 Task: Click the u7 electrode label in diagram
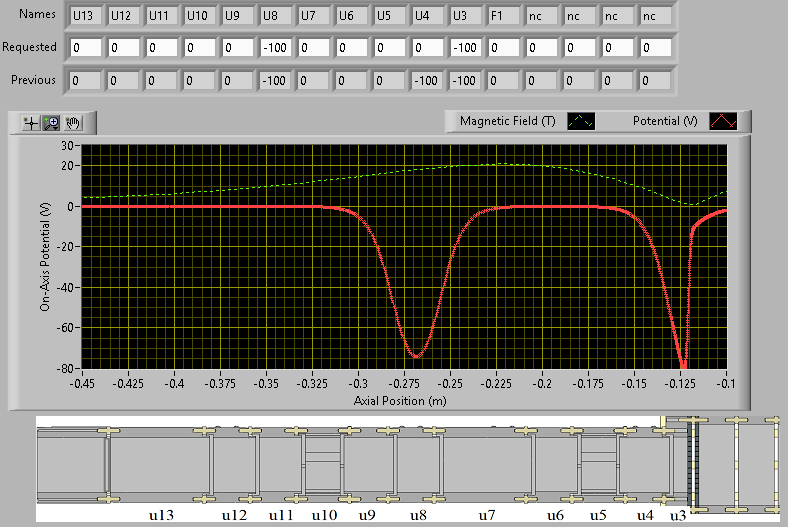tap(486, 515)
